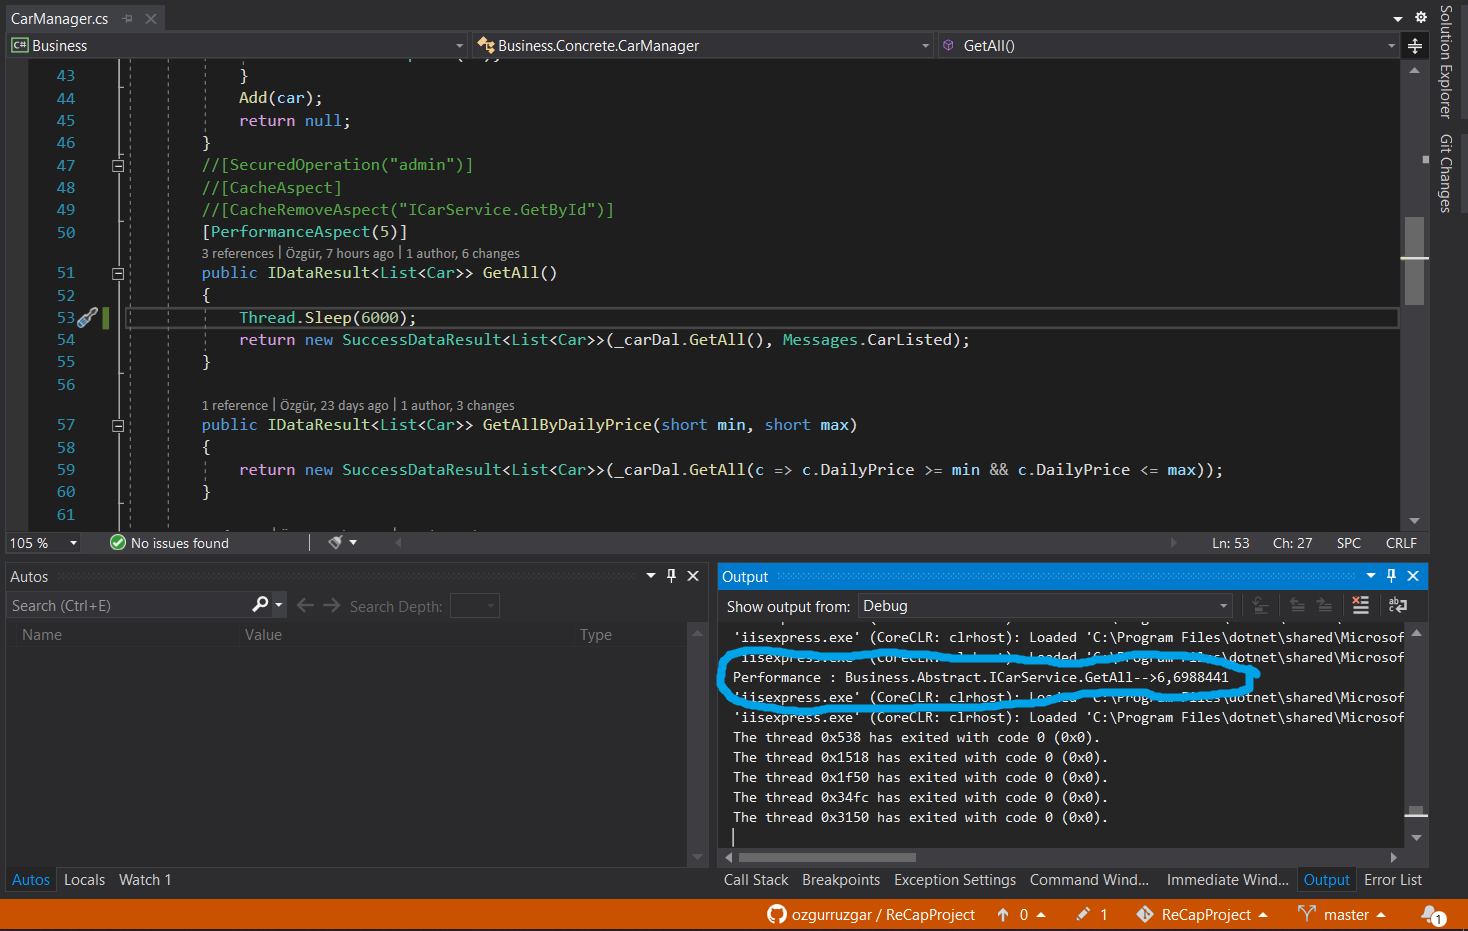Click the Autos search forward arrow
1468x931 pixels.
coord(332,606)
